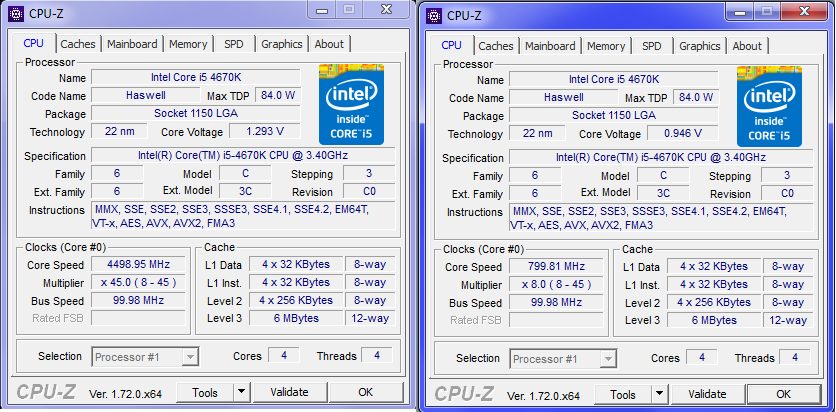Viewport: 836px width, 412px height.
Task: Click Threads count field in right window
Action: [x=795, y=358]
